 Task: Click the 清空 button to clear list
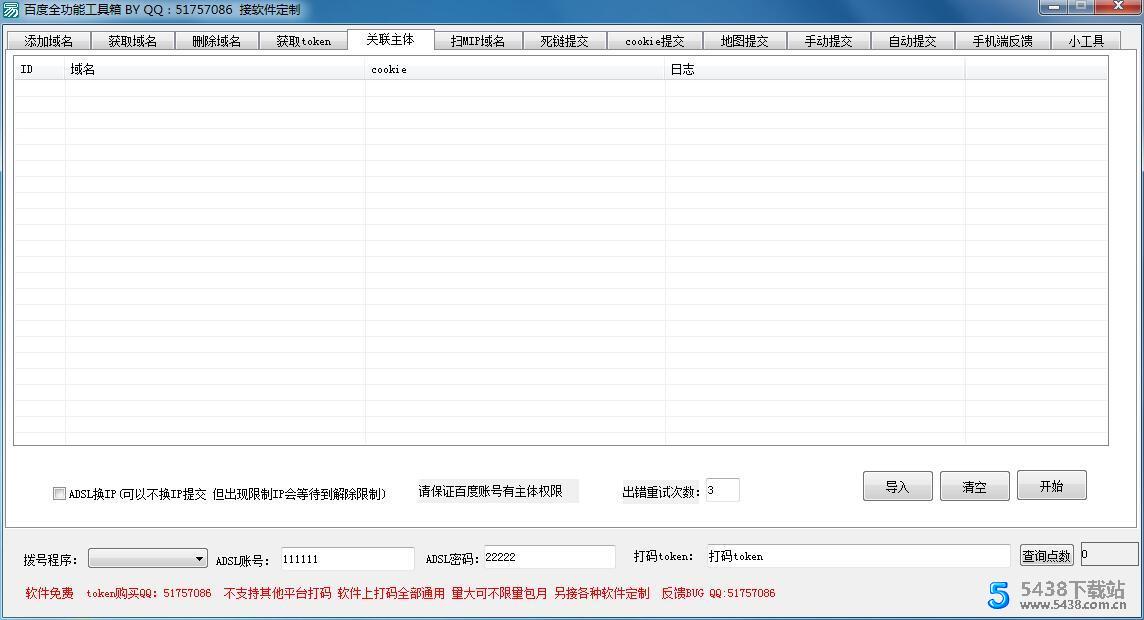coord(973,485)
